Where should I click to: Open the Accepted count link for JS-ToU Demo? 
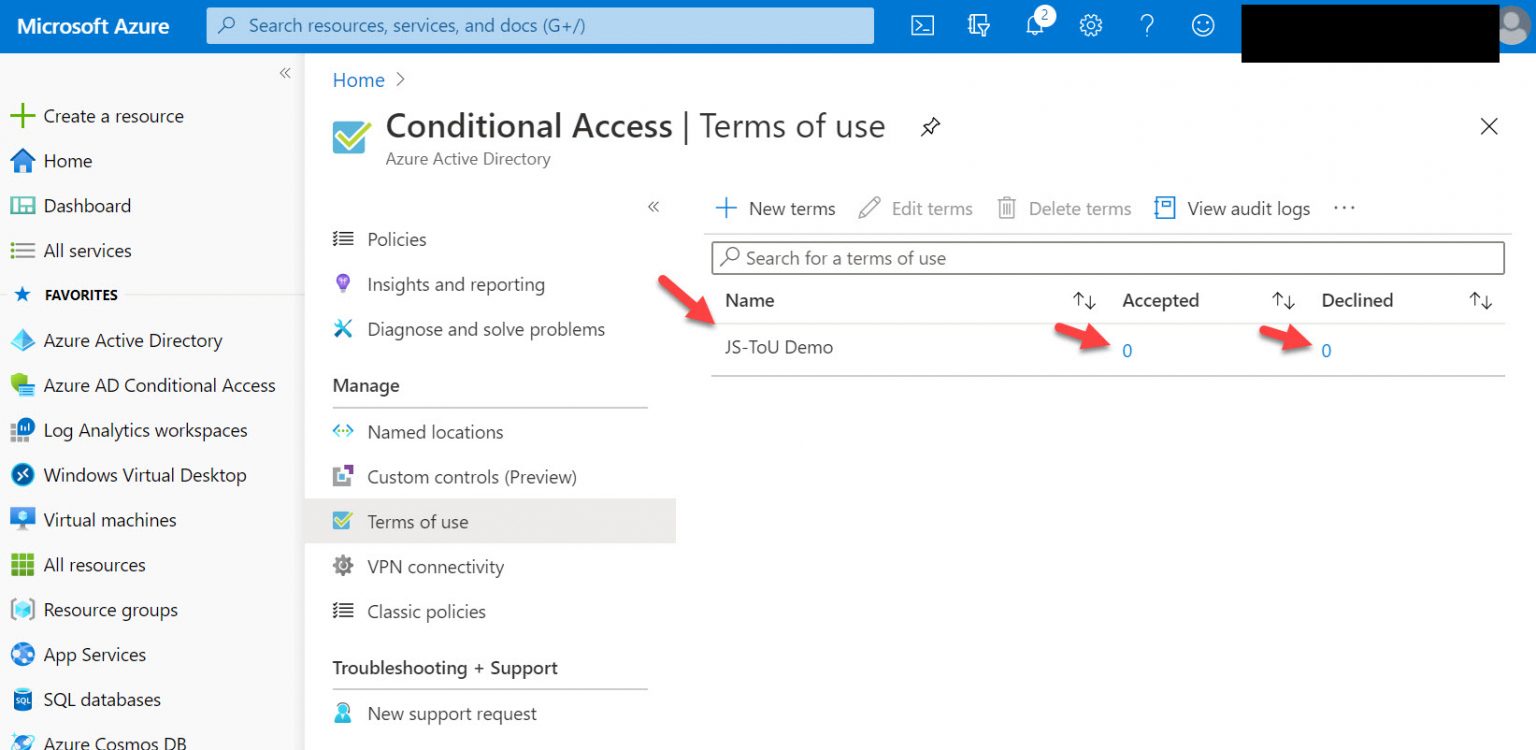pyautogui.click(x=1127, y=351)
